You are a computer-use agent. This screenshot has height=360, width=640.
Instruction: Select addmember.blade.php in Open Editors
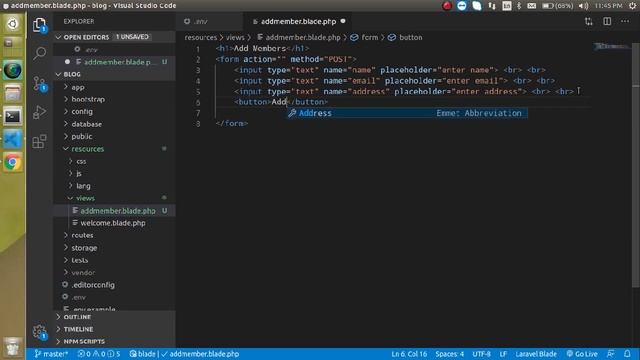click(x=115, y=62)
